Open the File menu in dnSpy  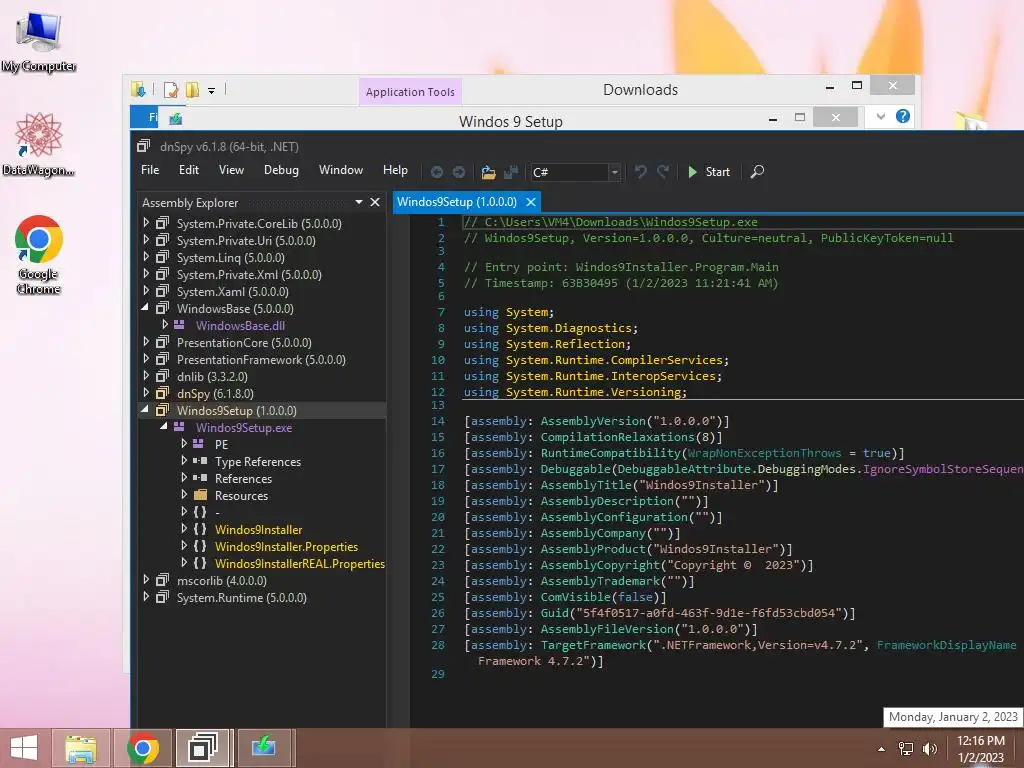(150, 170)
